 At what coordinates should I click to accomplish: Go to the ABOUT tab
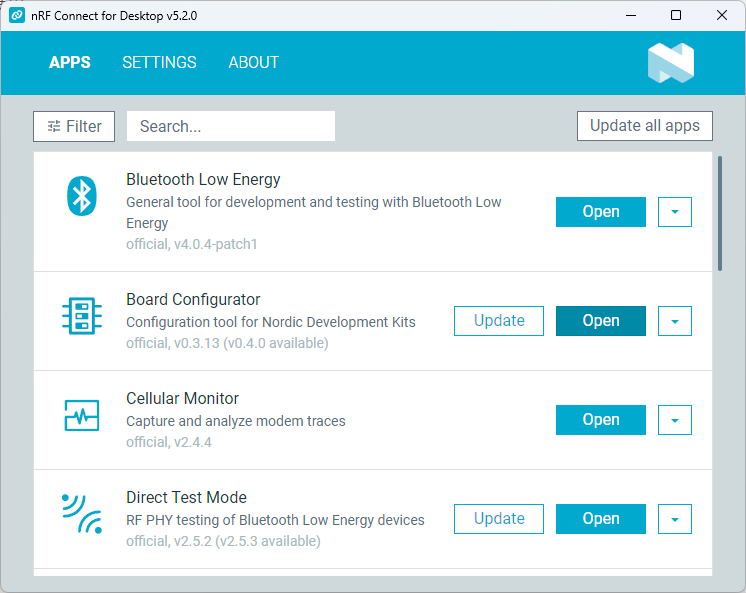[254, 62]
